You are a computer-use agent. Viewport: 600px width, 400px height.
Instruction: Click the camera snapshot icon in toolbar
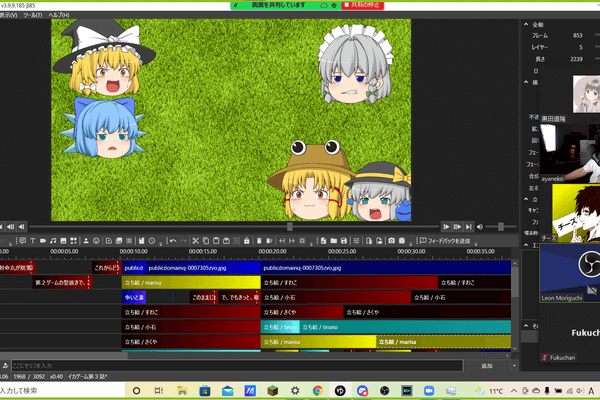pos(391,241)
